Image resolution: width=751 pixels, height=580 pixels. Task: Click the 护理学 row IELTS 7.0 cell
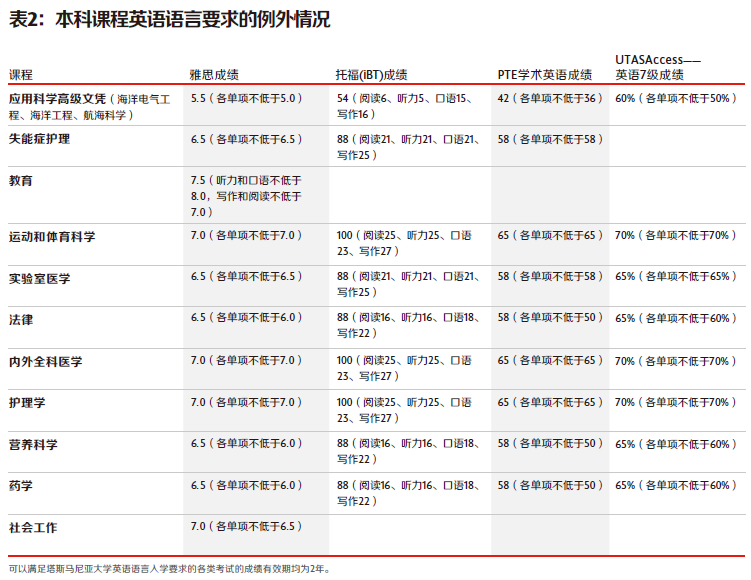click(x=246, y=402)
